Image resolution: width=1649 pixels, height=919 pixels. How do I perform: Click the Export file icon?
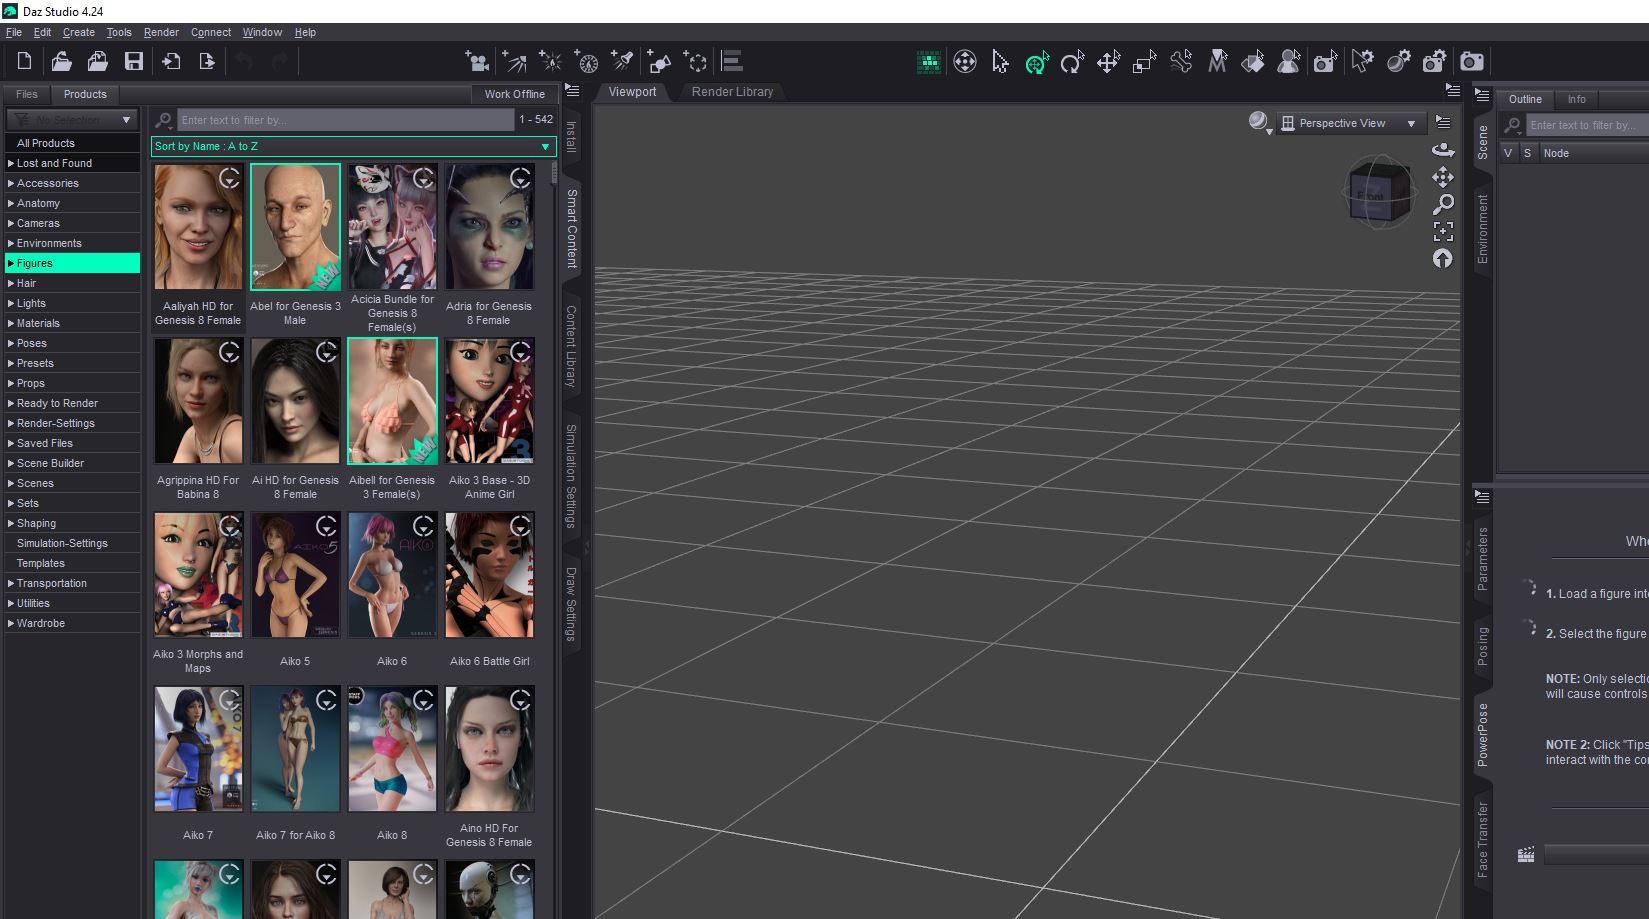point(207,61)
